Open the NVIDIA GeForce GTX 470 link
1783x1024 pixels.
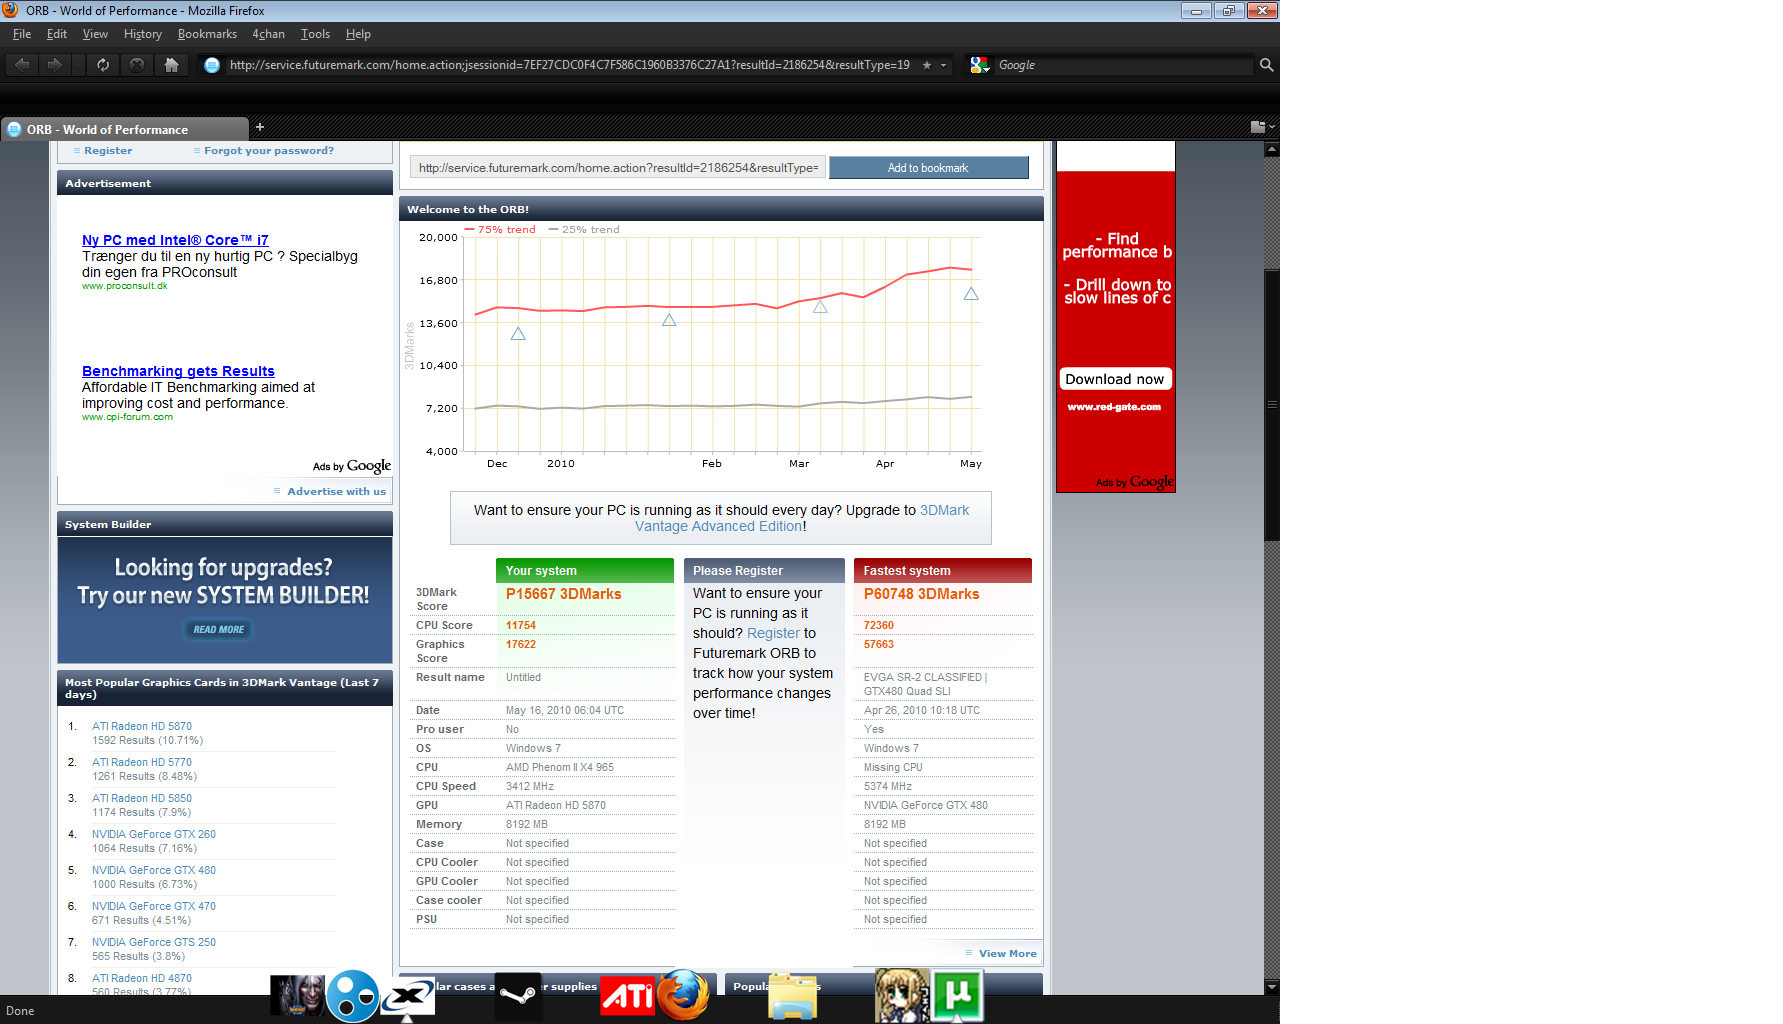click(x=154, y=907)
